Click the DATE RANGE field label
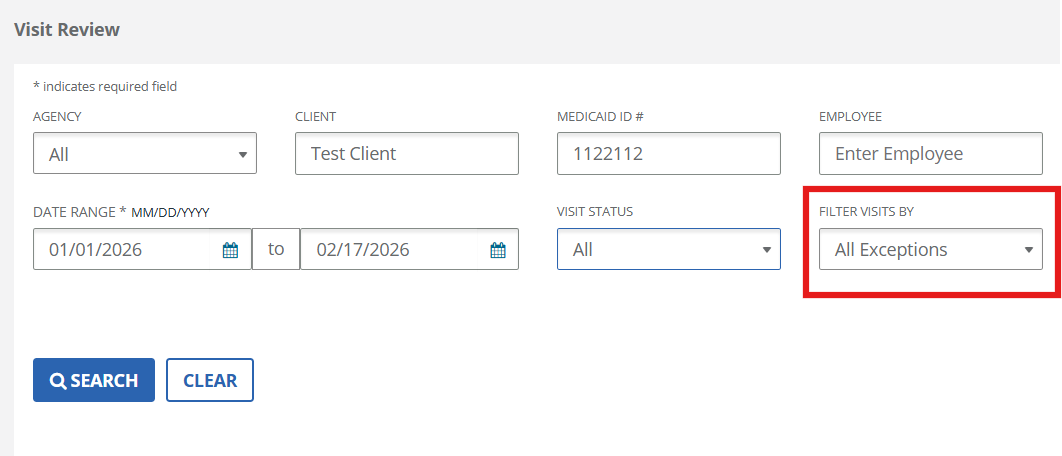 75,212
